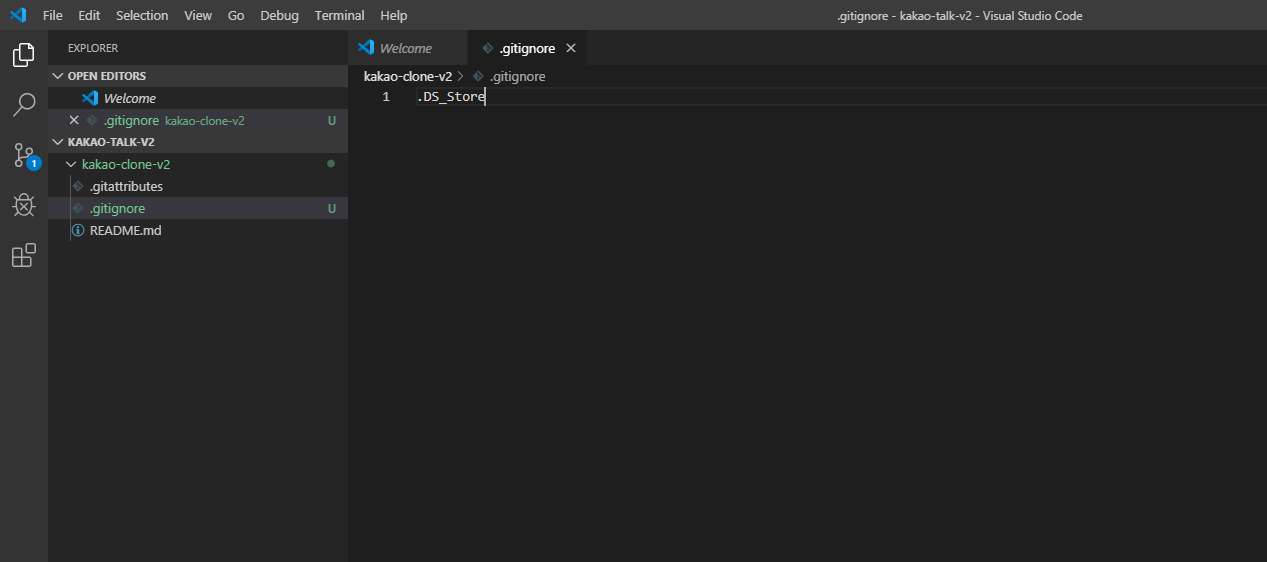Open the Edit menu
This screenshot has height=562, width=1267.
pos(89,16)
